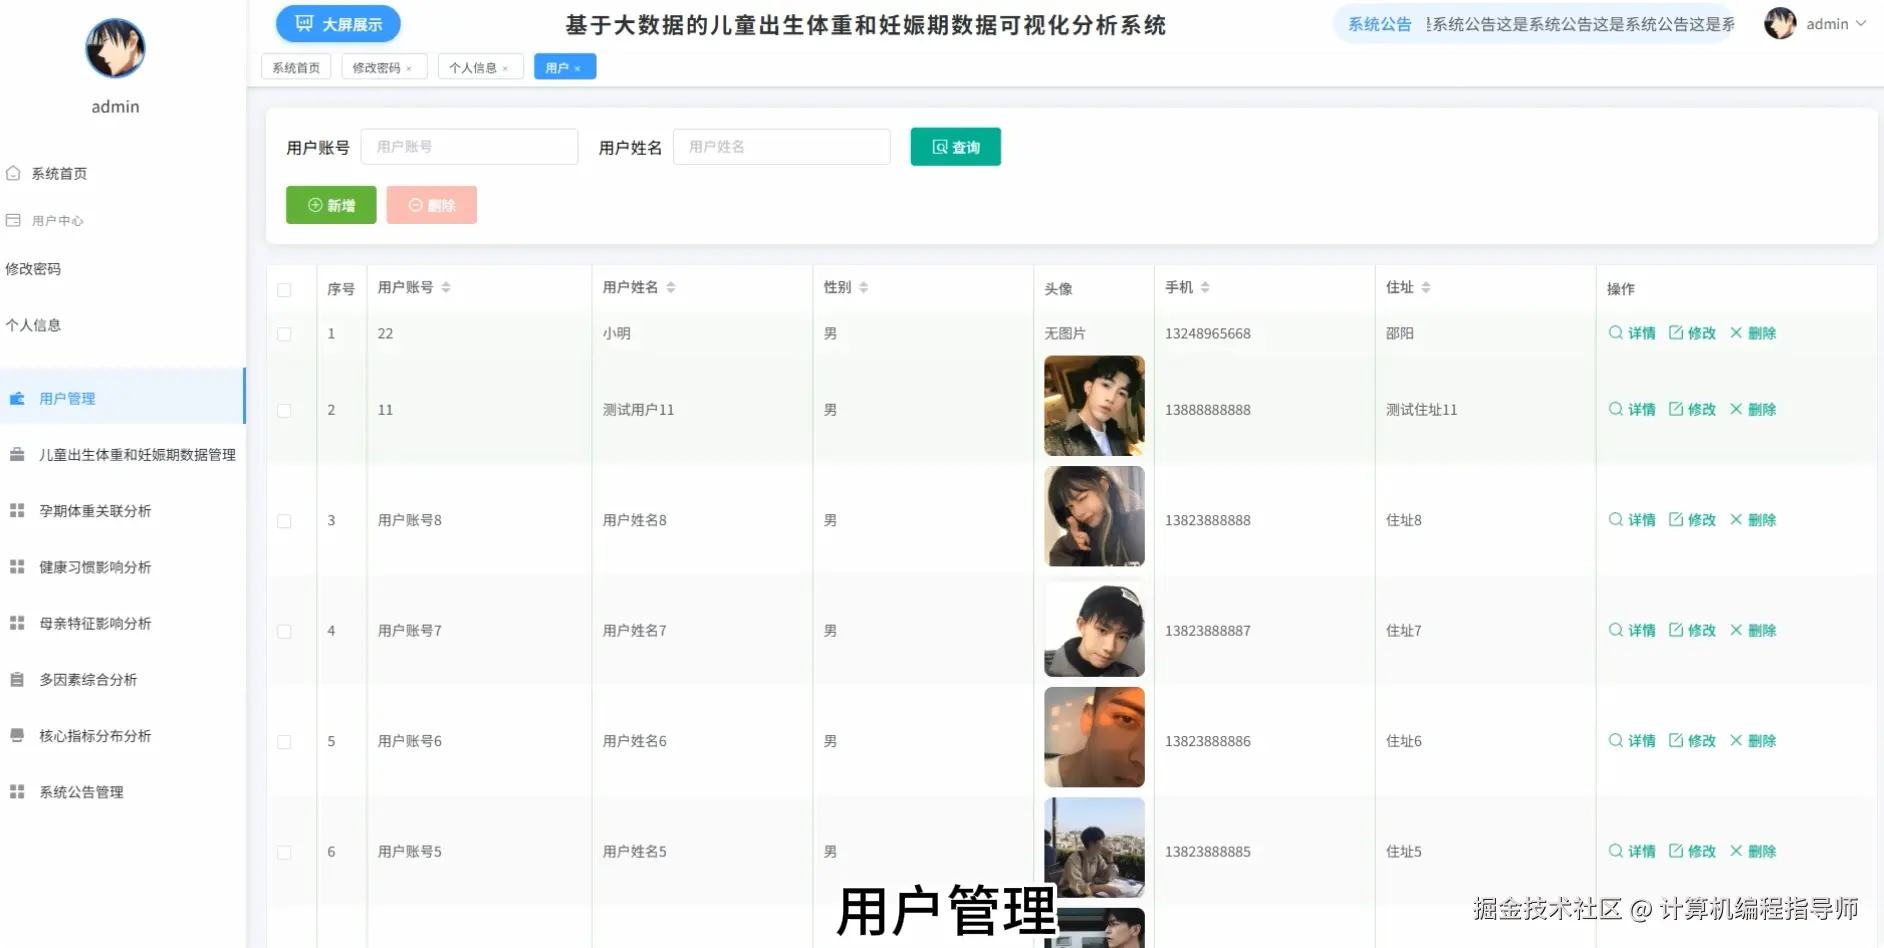This screenshot has width=1884, height=948.
Task: Click the 母亲特征影响分析 grid icon
Action: pyautogui.click(x=17, y=623)
